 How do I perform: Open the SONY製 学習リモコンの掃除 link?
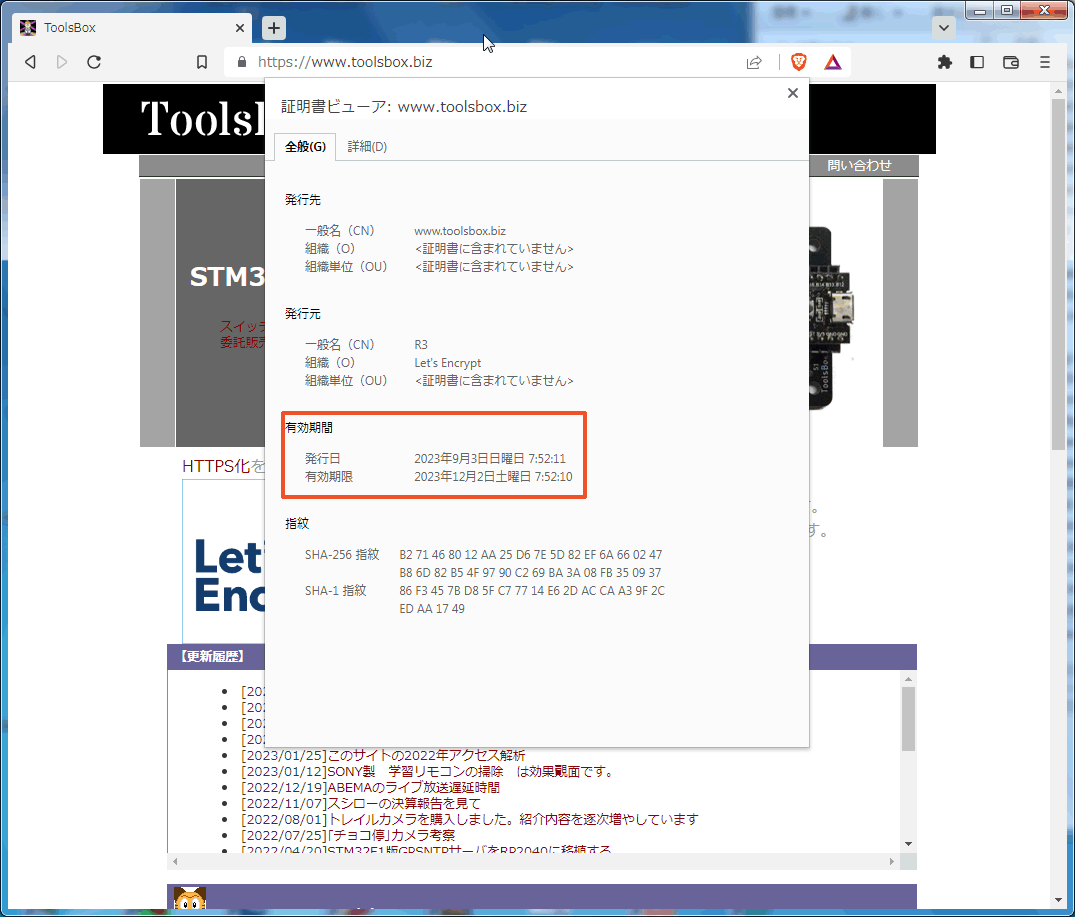tap(470, 772)
